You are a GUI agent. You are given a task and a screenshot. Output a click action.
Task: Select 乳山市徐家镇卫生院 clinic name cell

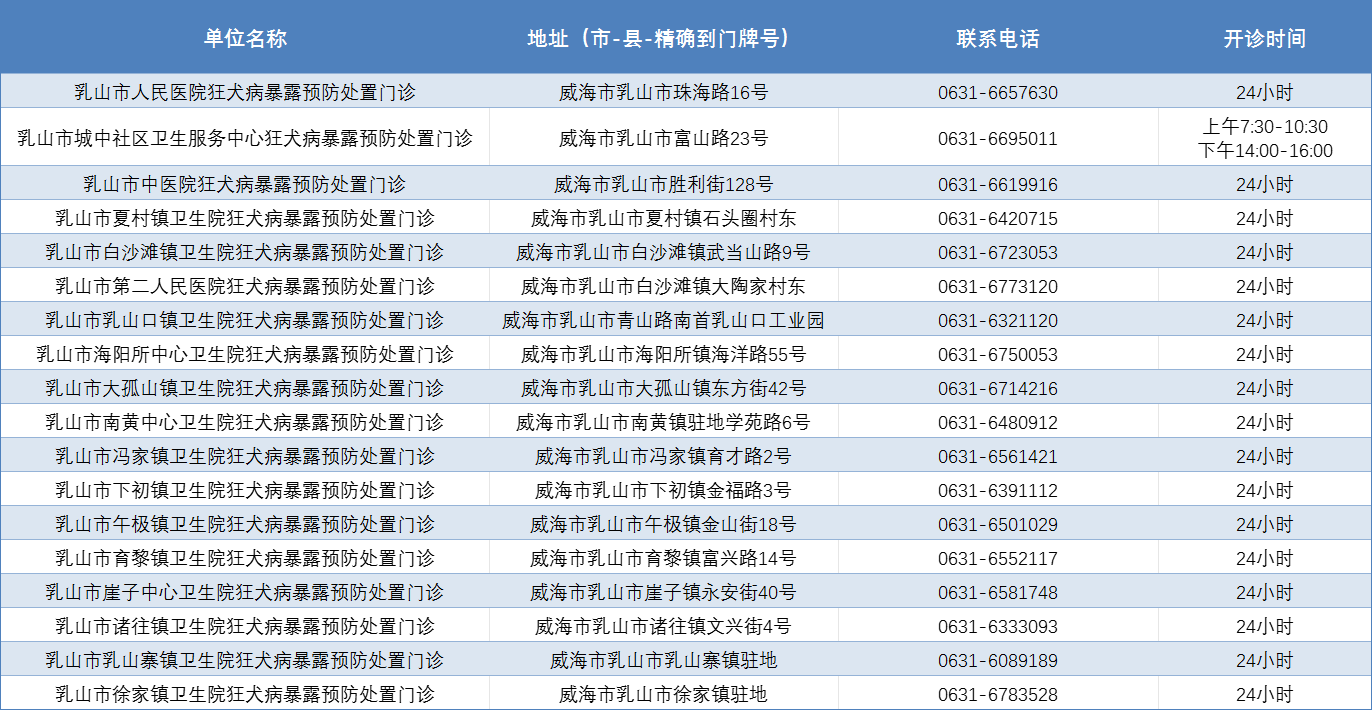245,694
